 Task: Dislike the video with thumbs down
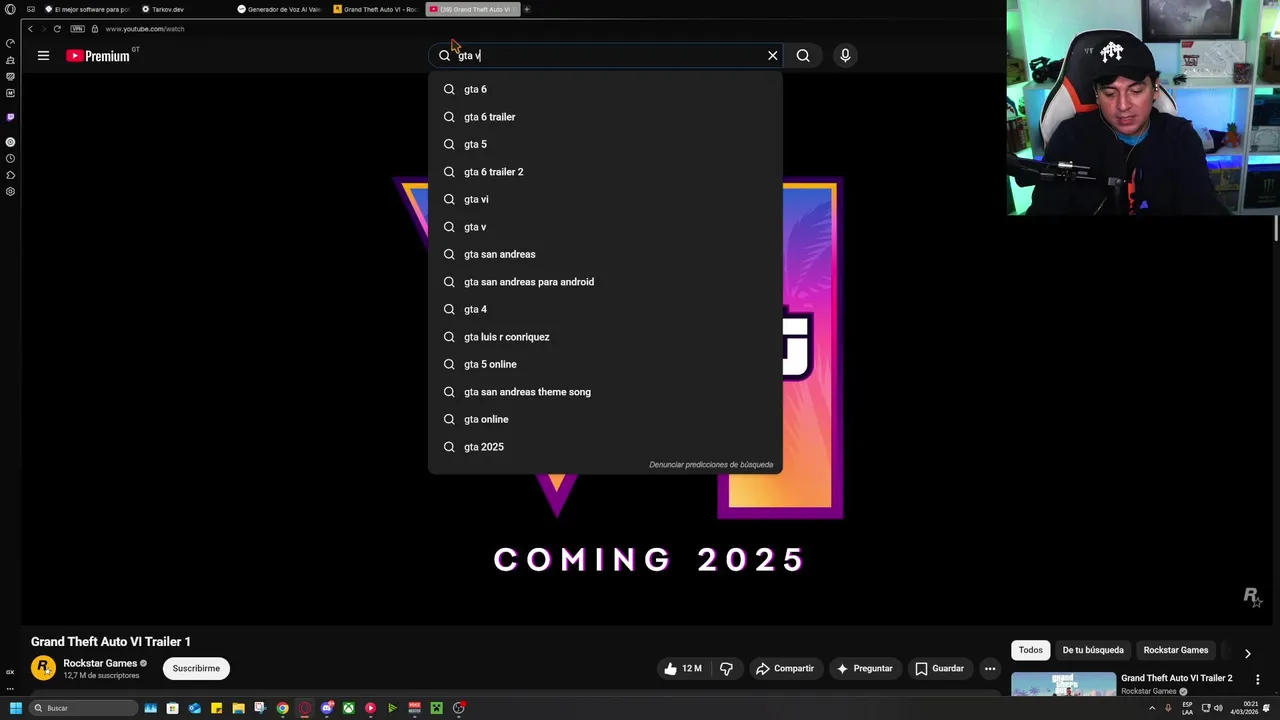pos(727,668)
